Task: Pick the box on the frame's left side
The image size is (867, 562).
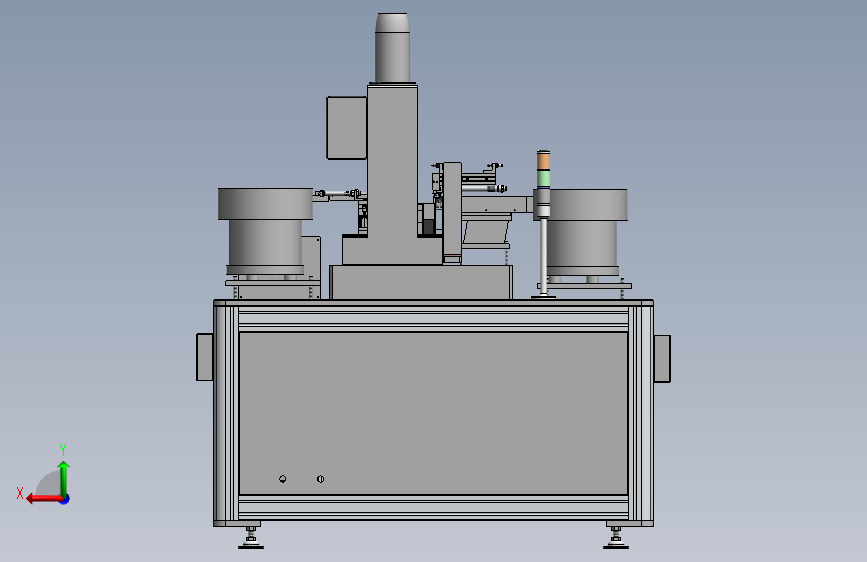Action: [x=205, y=357]
